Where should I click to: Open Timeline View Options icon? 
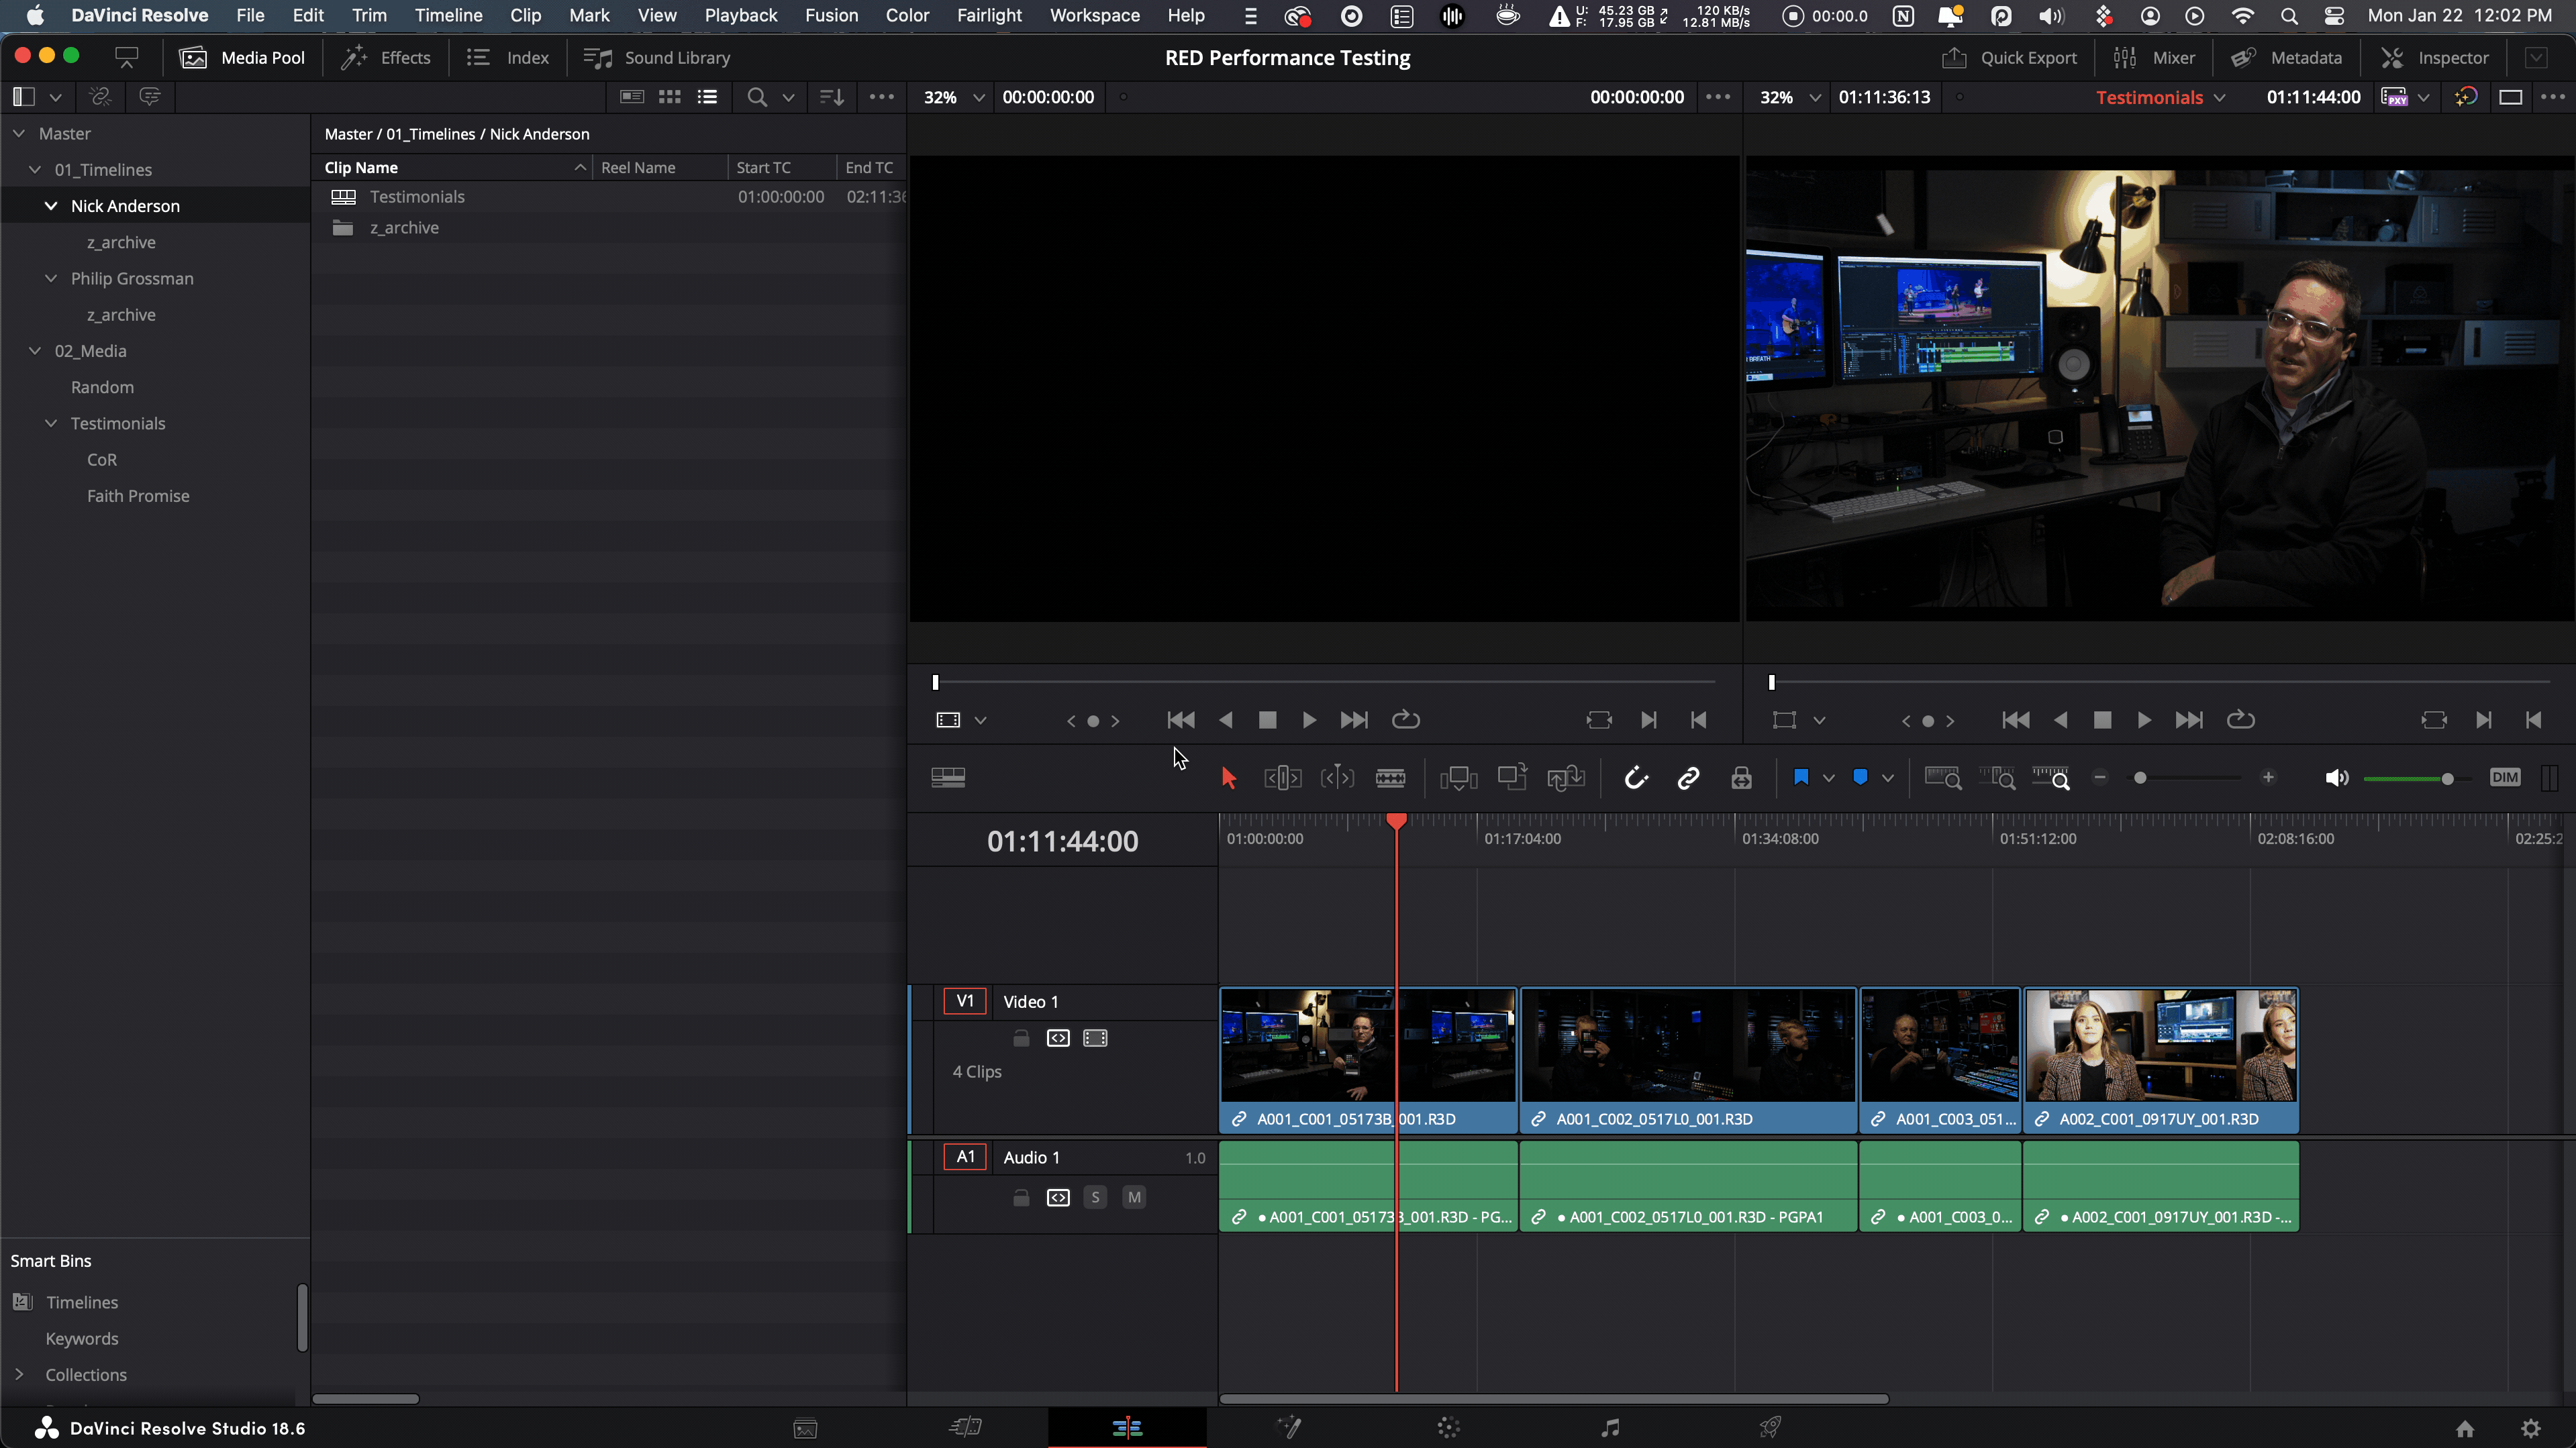point(948,778)
